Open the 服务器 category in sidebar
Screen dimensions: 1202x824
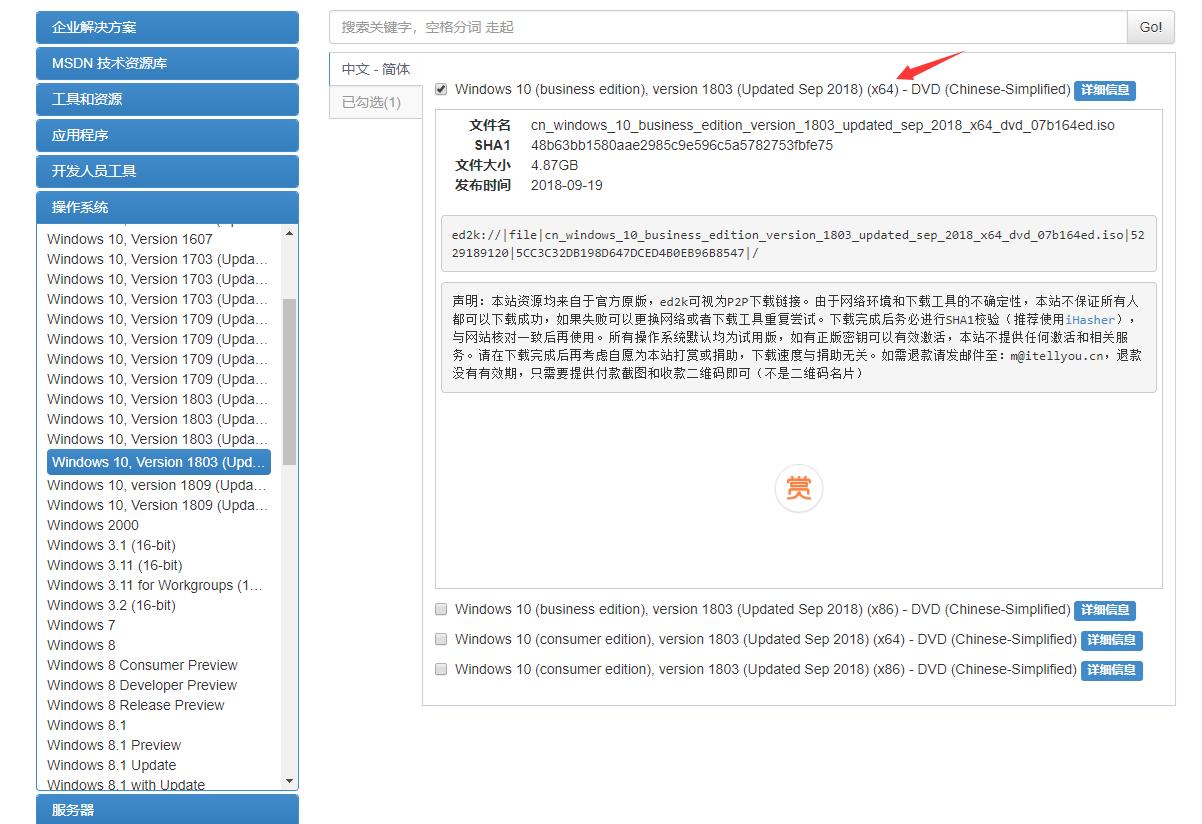coord(167,810)
